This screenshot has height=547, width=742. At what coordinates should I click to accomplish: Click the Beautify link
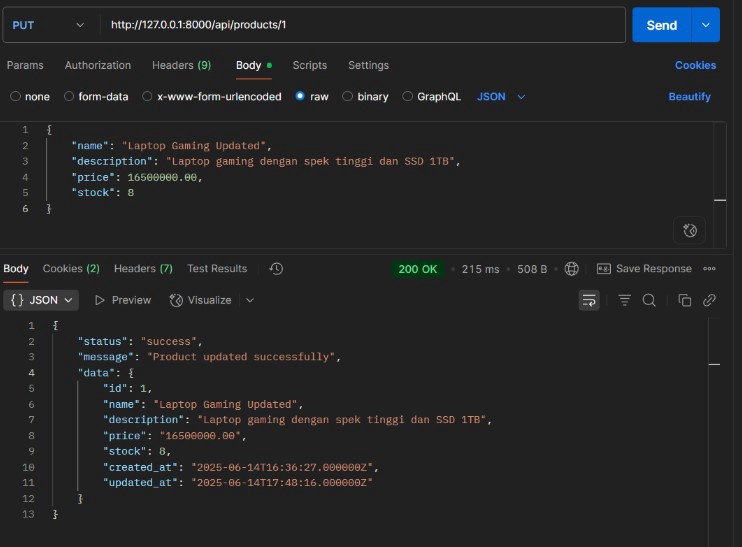(689, 97)
